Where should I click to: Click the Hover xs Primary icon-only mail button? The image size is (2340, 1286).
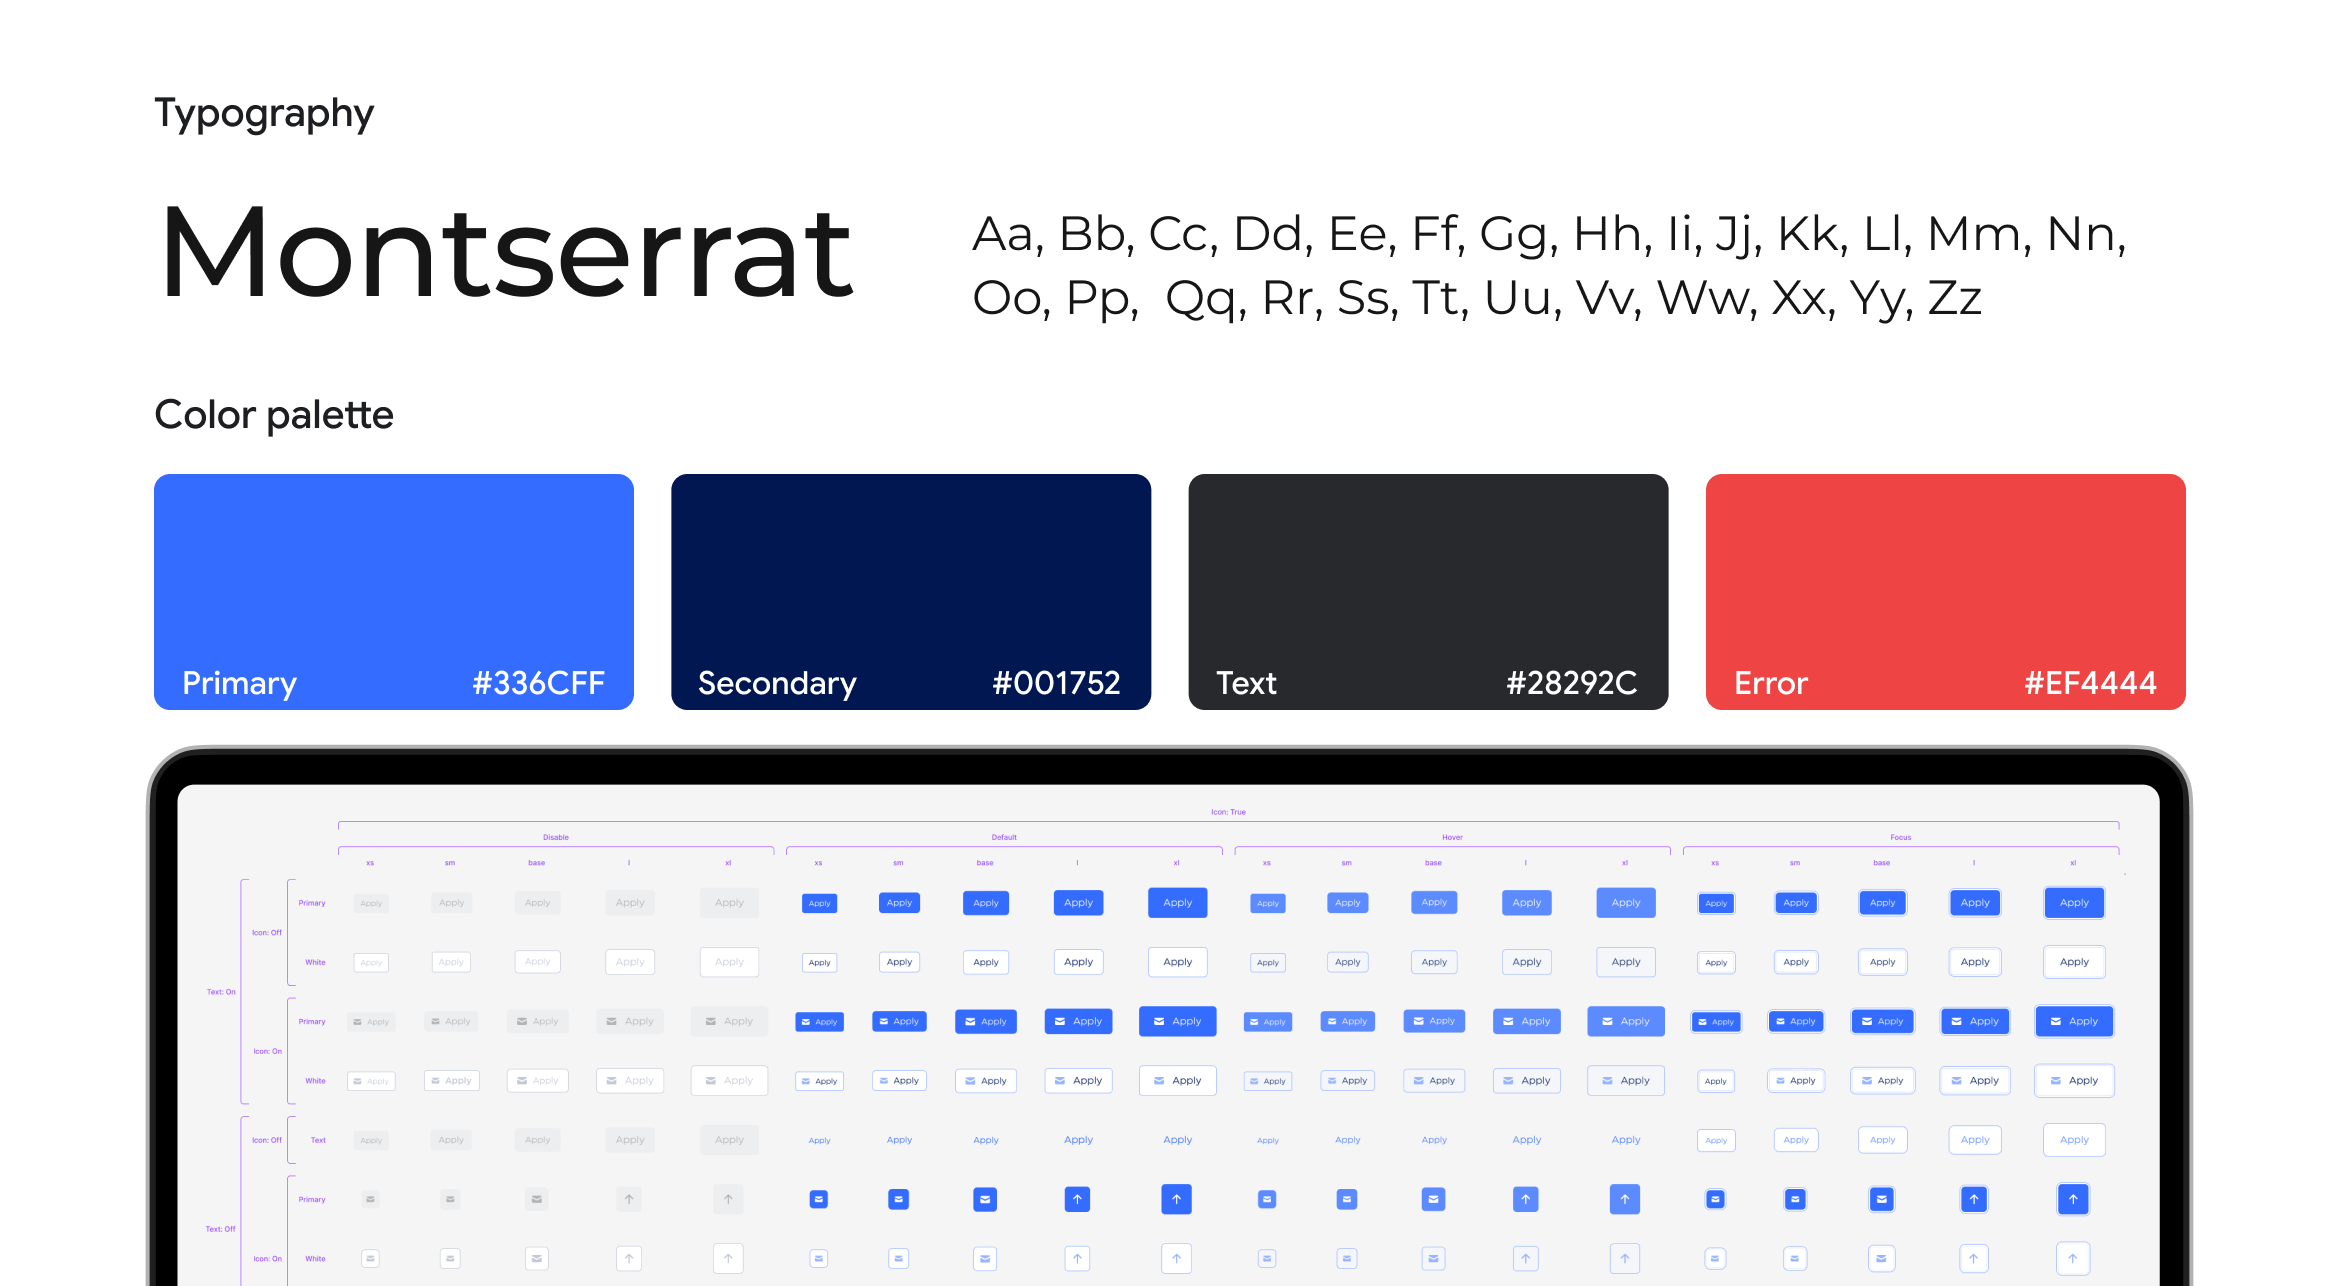1267,1199
